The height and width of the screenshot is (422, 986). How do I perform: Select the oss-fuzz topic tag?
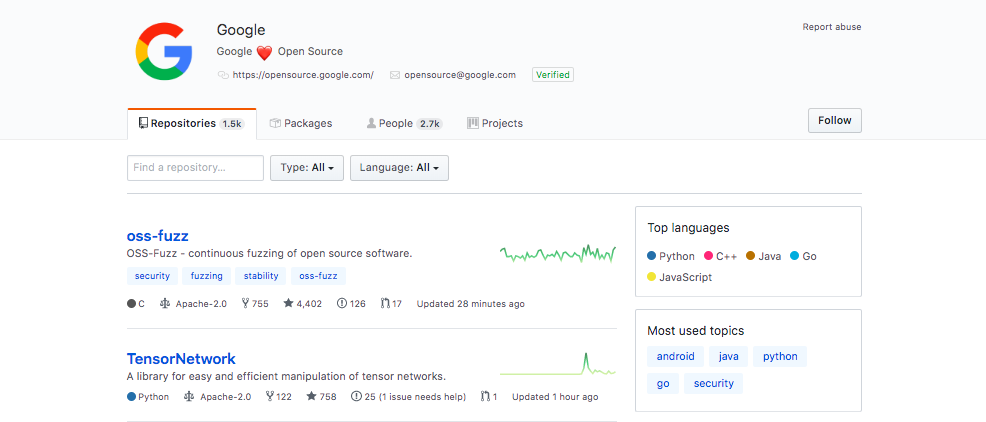point(318,276)
